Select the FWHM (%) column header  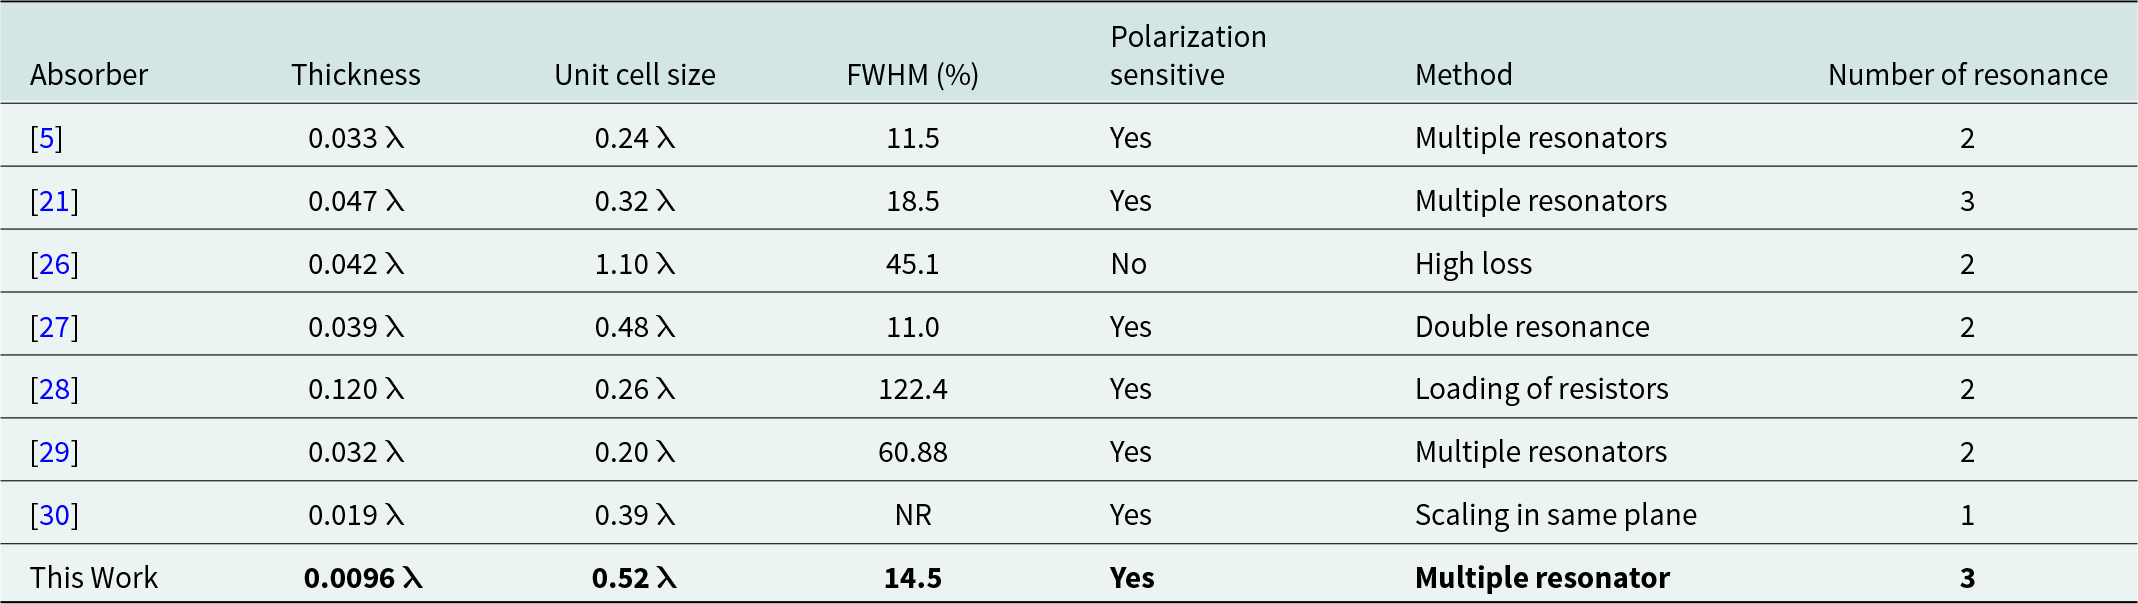tap(912, 75)
